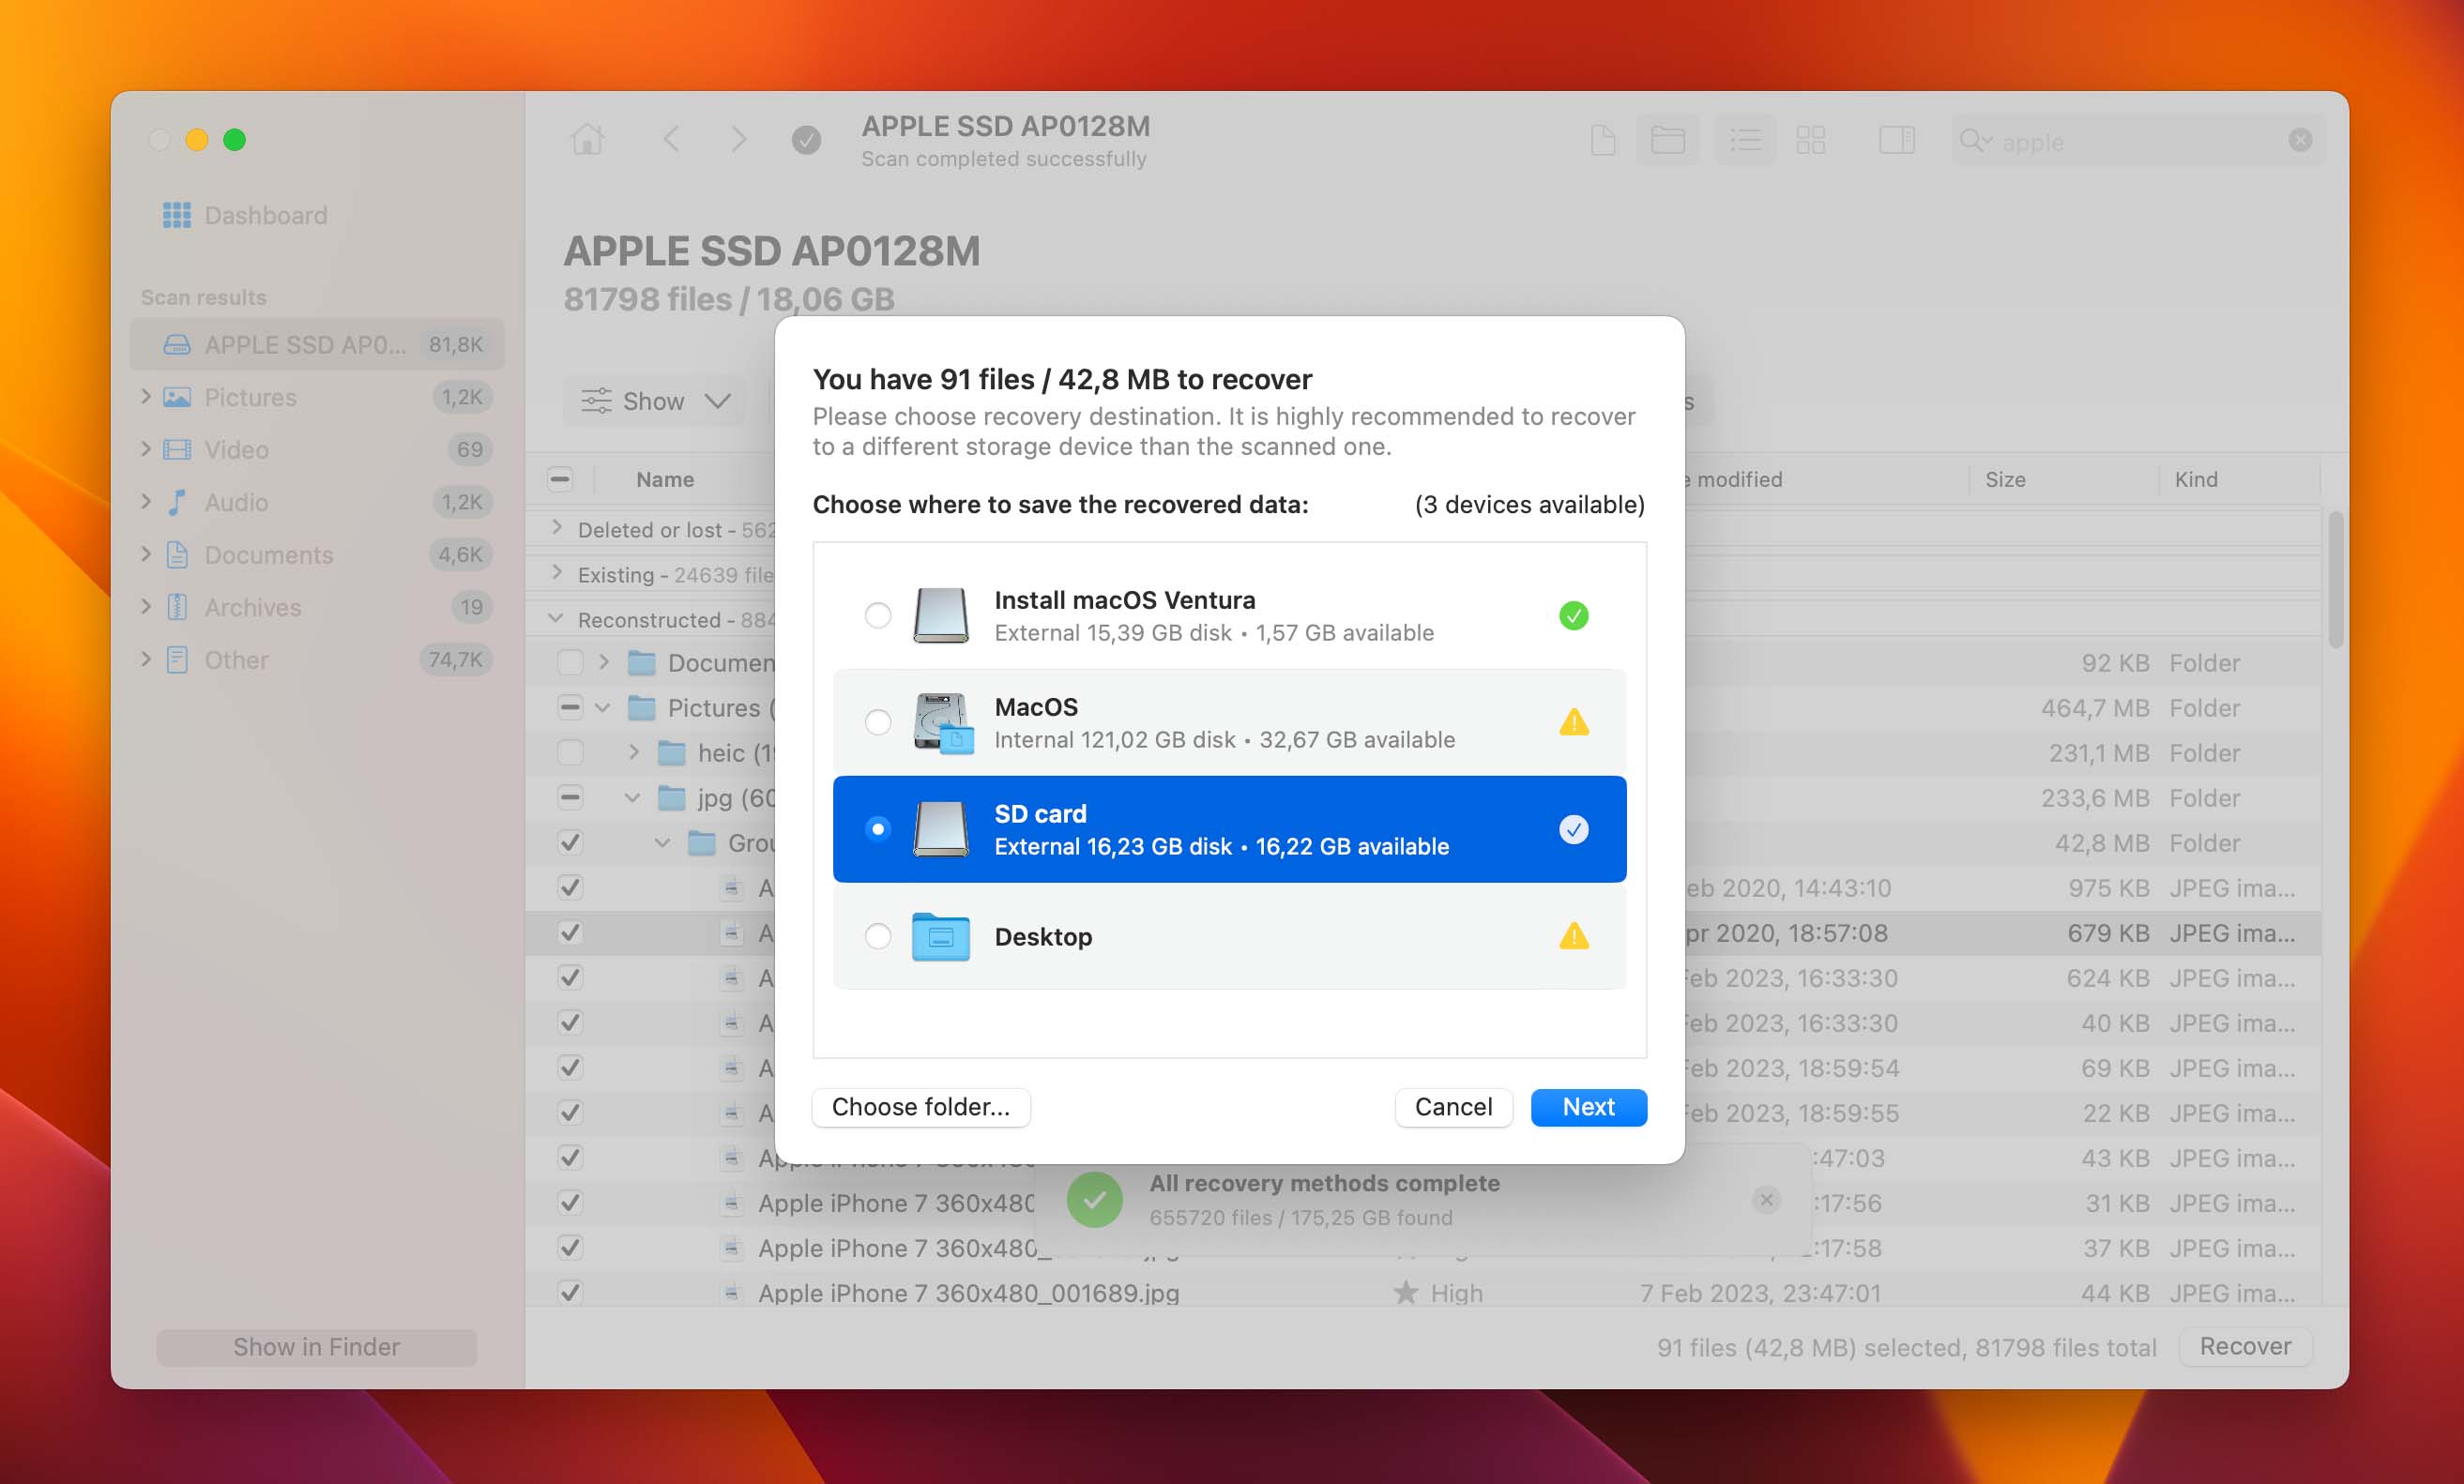Screen dimensions: 2464x1484
Task: Click the file list vertical scrollbar
Action: [2335, 580]
